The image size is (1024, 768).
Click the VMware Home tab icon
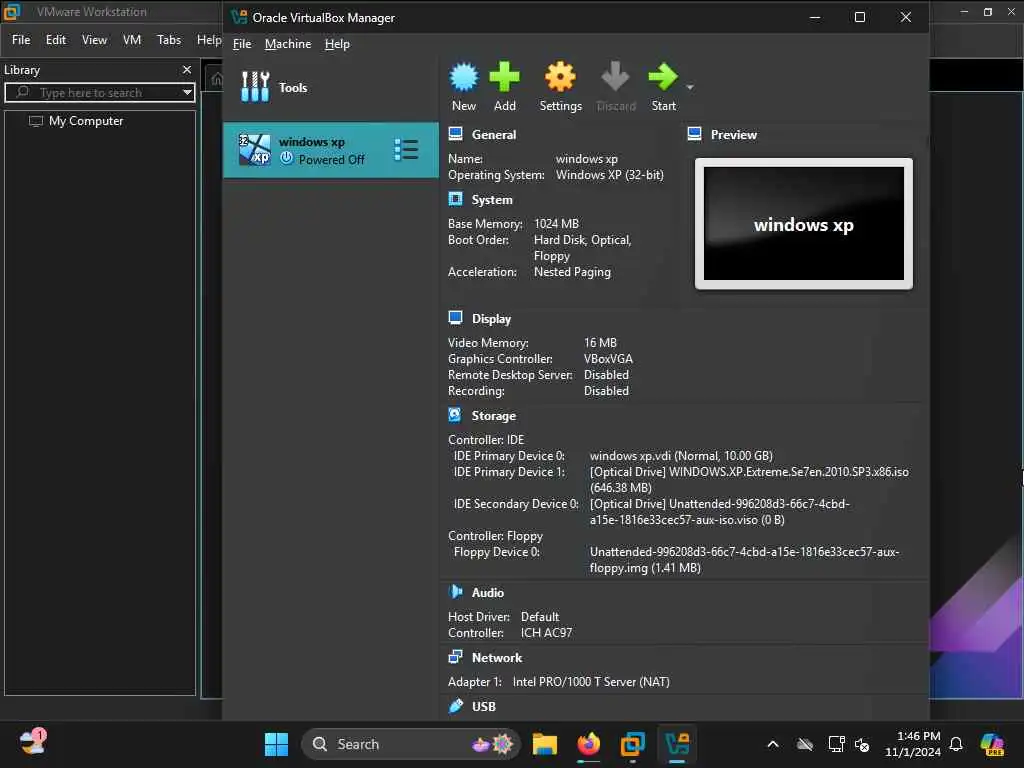click(x=217, y=79)
